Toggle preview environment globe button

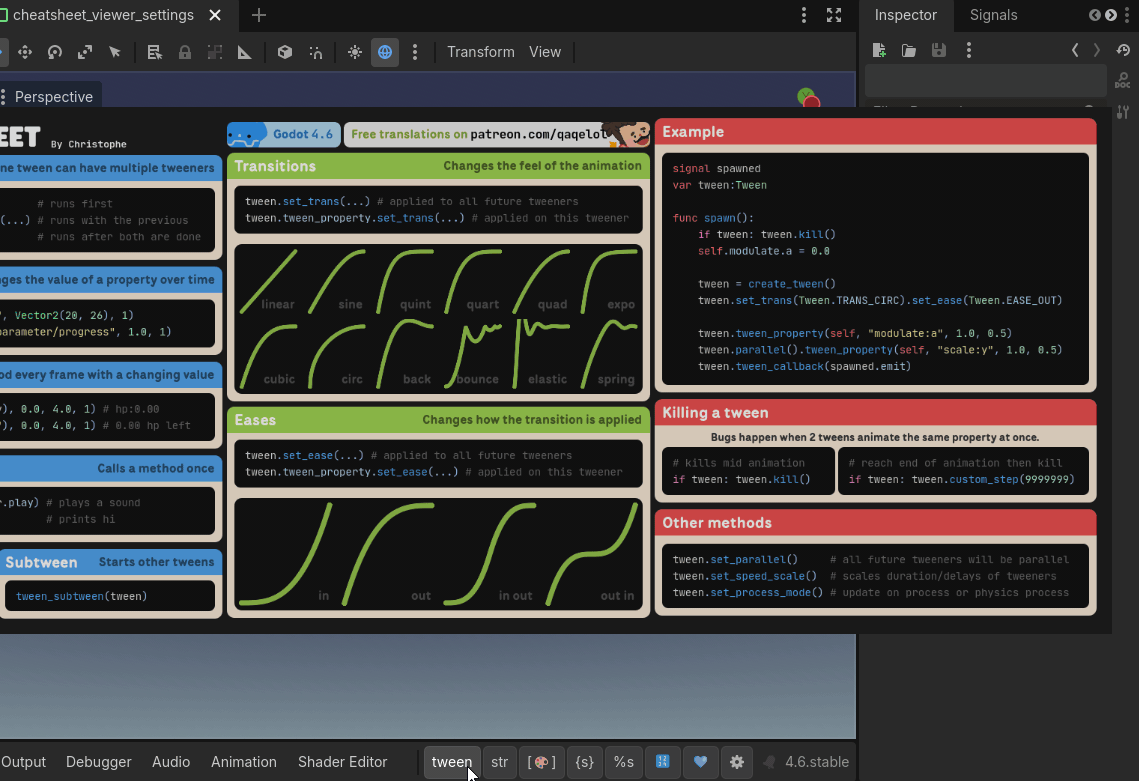point(385,52)
